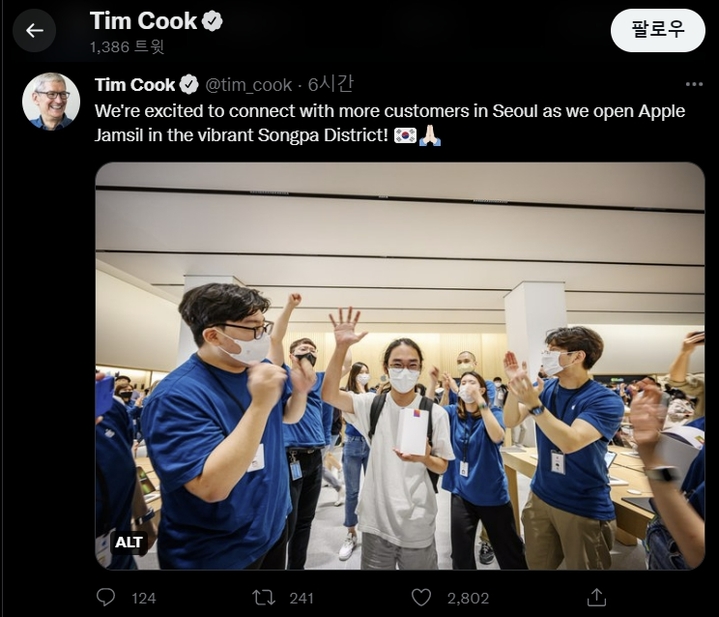Click the Tim Cook author name in tweet

coord(134,85)
